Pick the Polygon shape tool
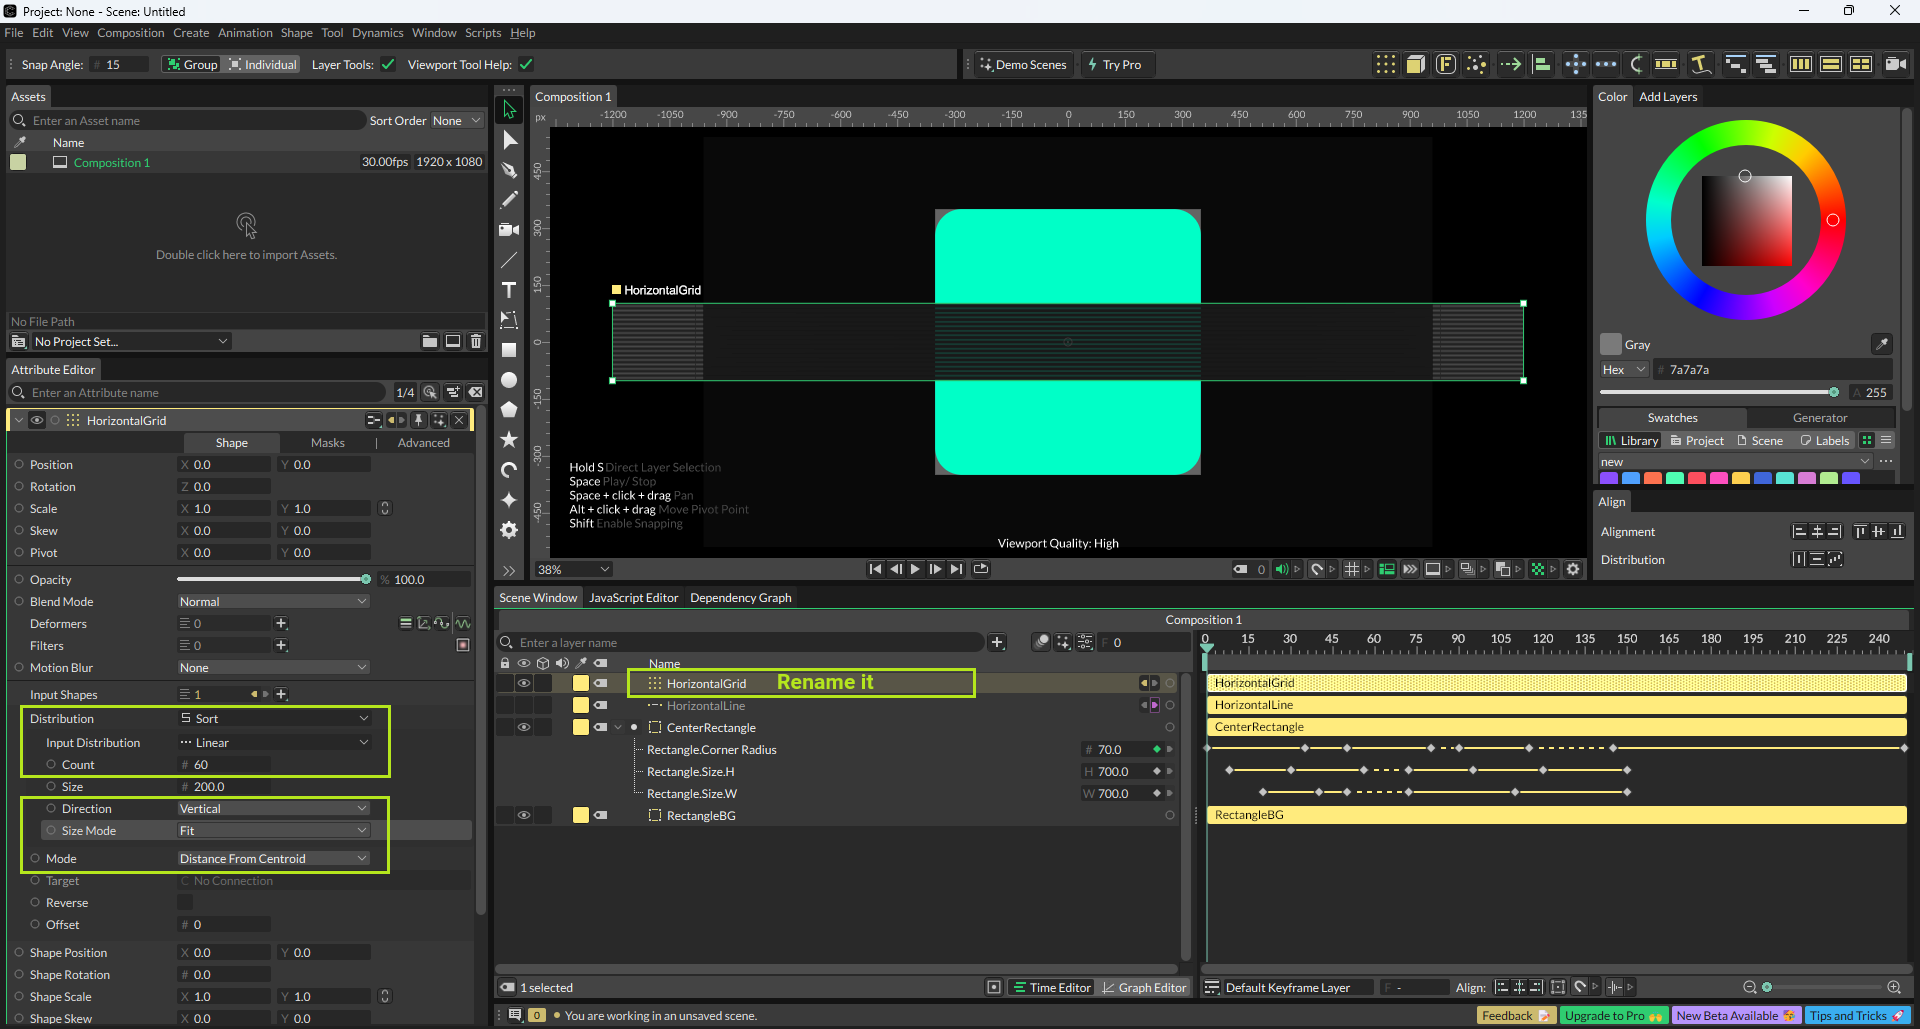 click(x=509, y=410)
